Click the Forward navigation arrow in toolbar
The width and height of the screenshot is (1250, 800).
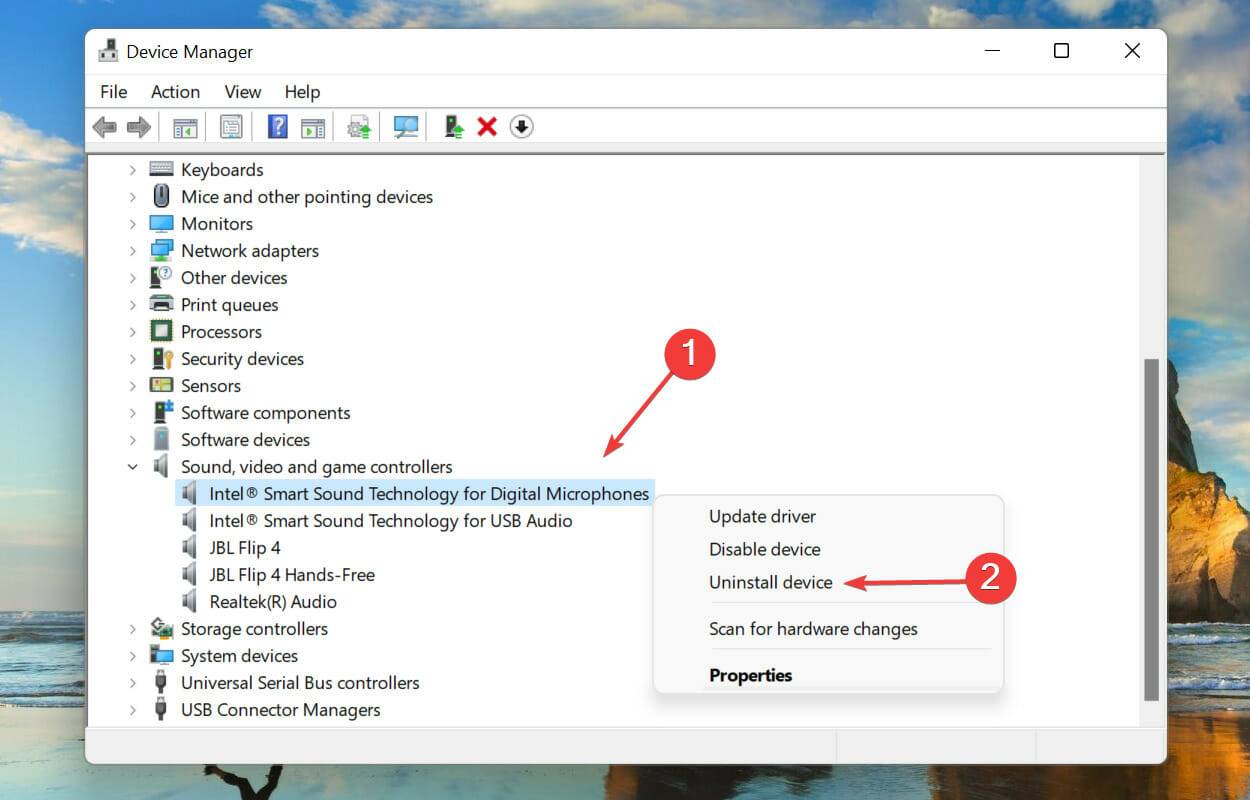[x=138, y=126]
